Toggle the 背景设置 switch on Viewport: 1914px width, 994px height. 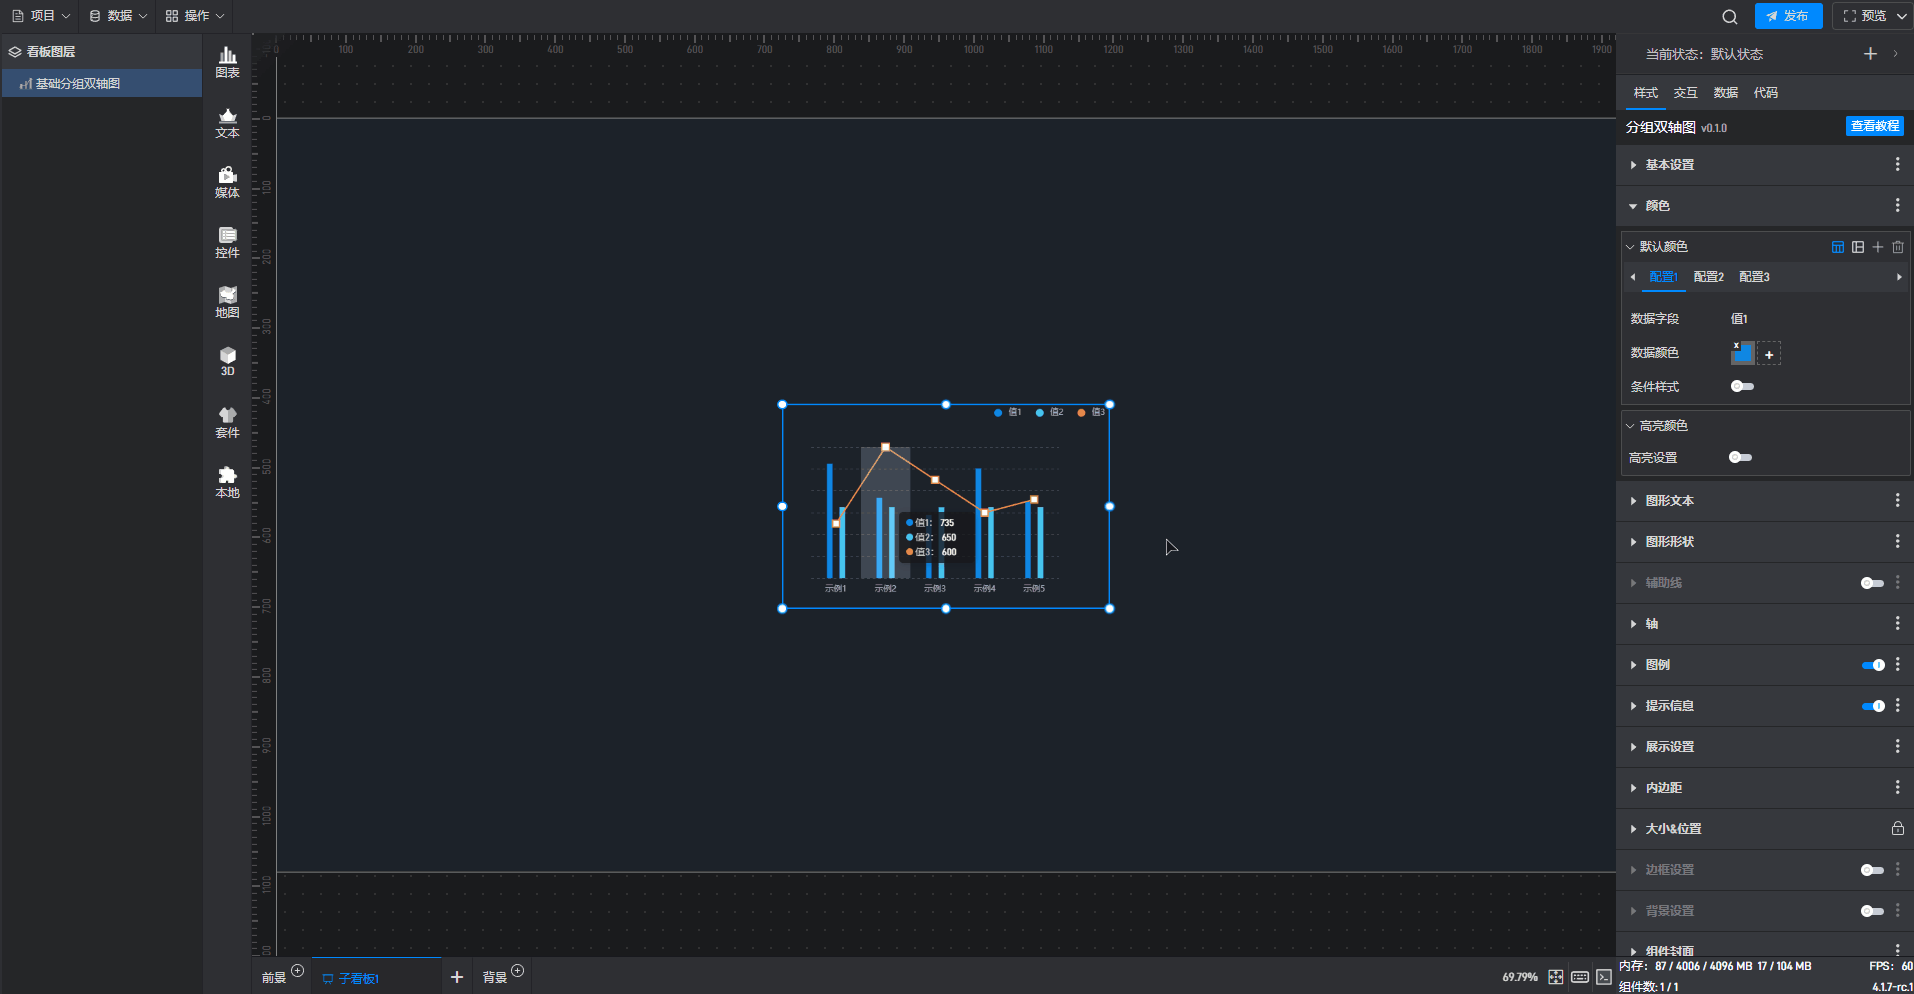click(x=1872, y=911)
